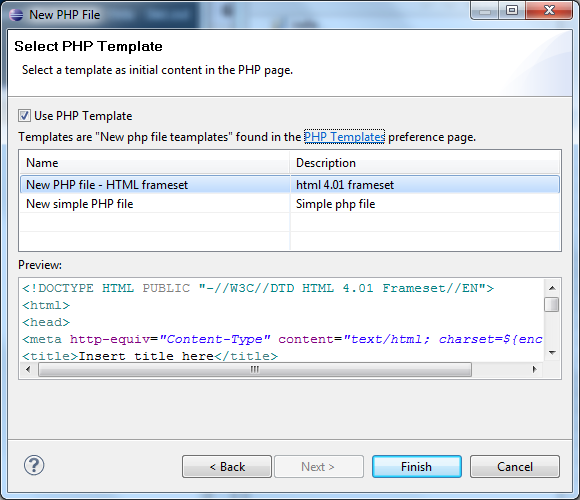
Task: Close the New PHP File dialog
Action: [549, 10]
